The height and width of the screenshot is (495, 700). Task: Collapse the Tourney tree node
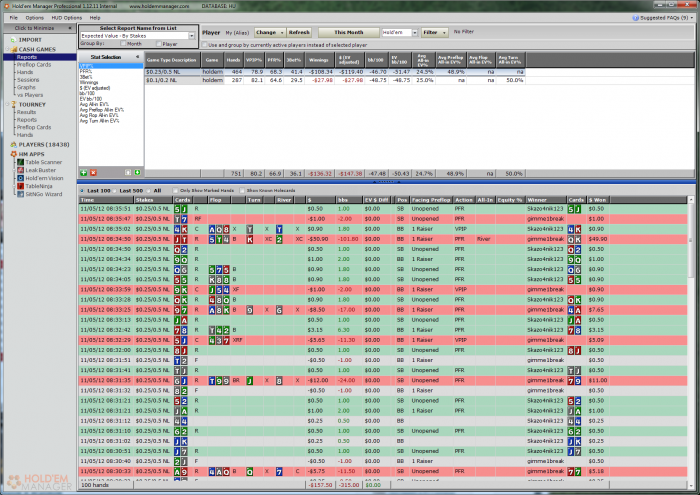click(x=7, y=104)
